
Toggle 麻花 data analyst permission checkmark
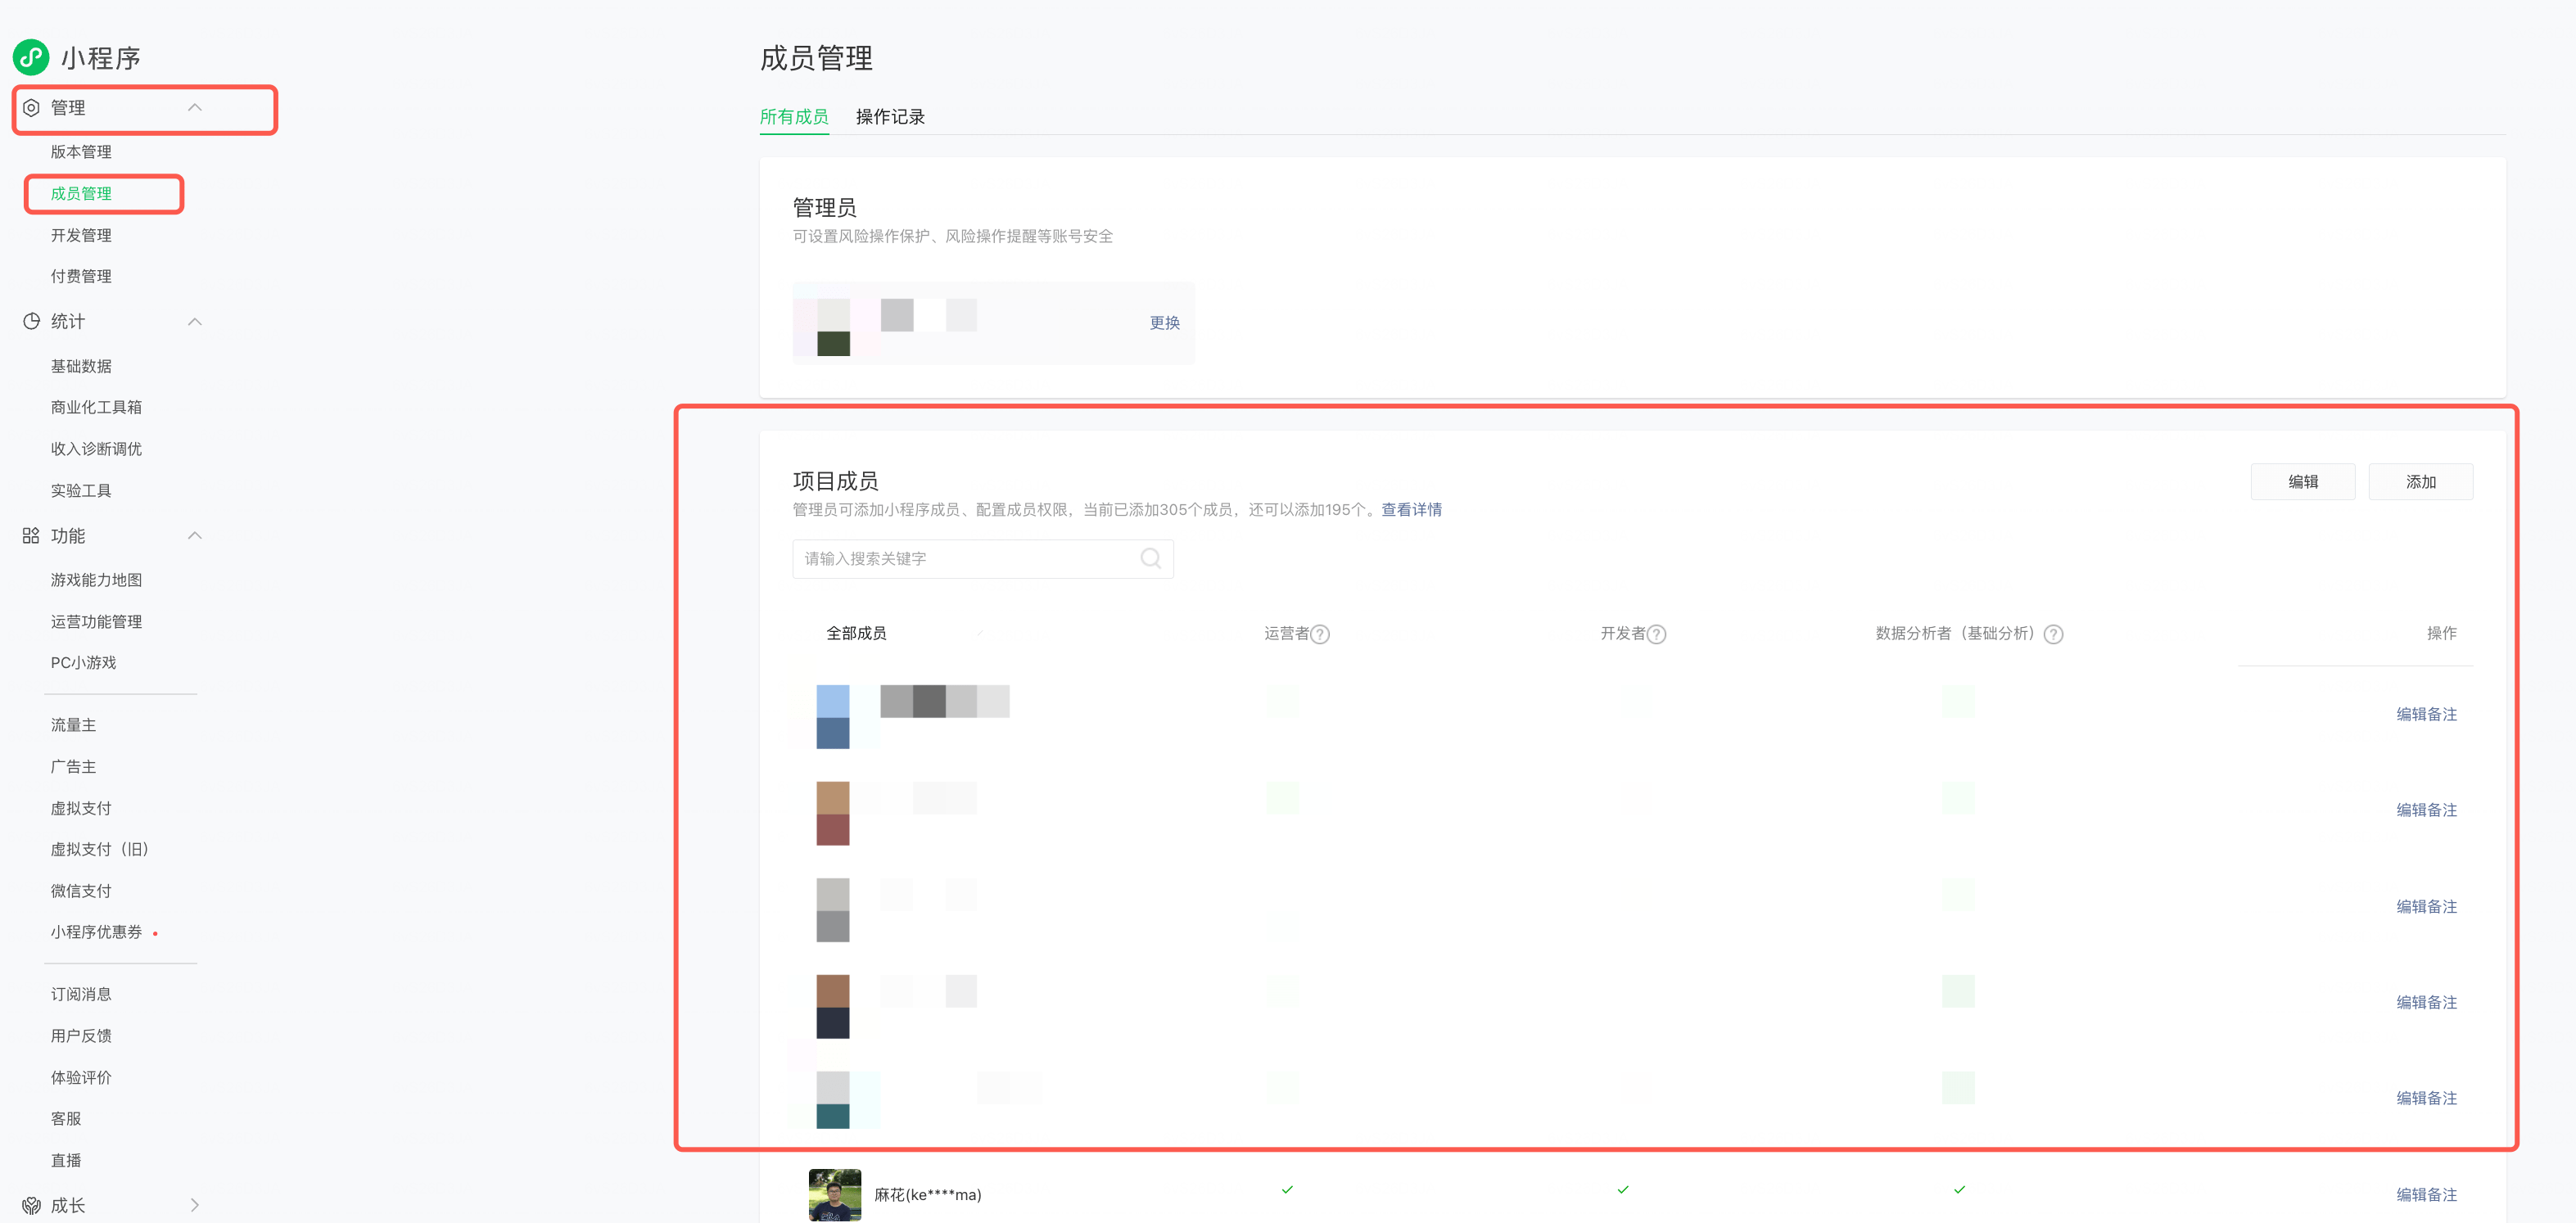[x=1959, y=1189]
